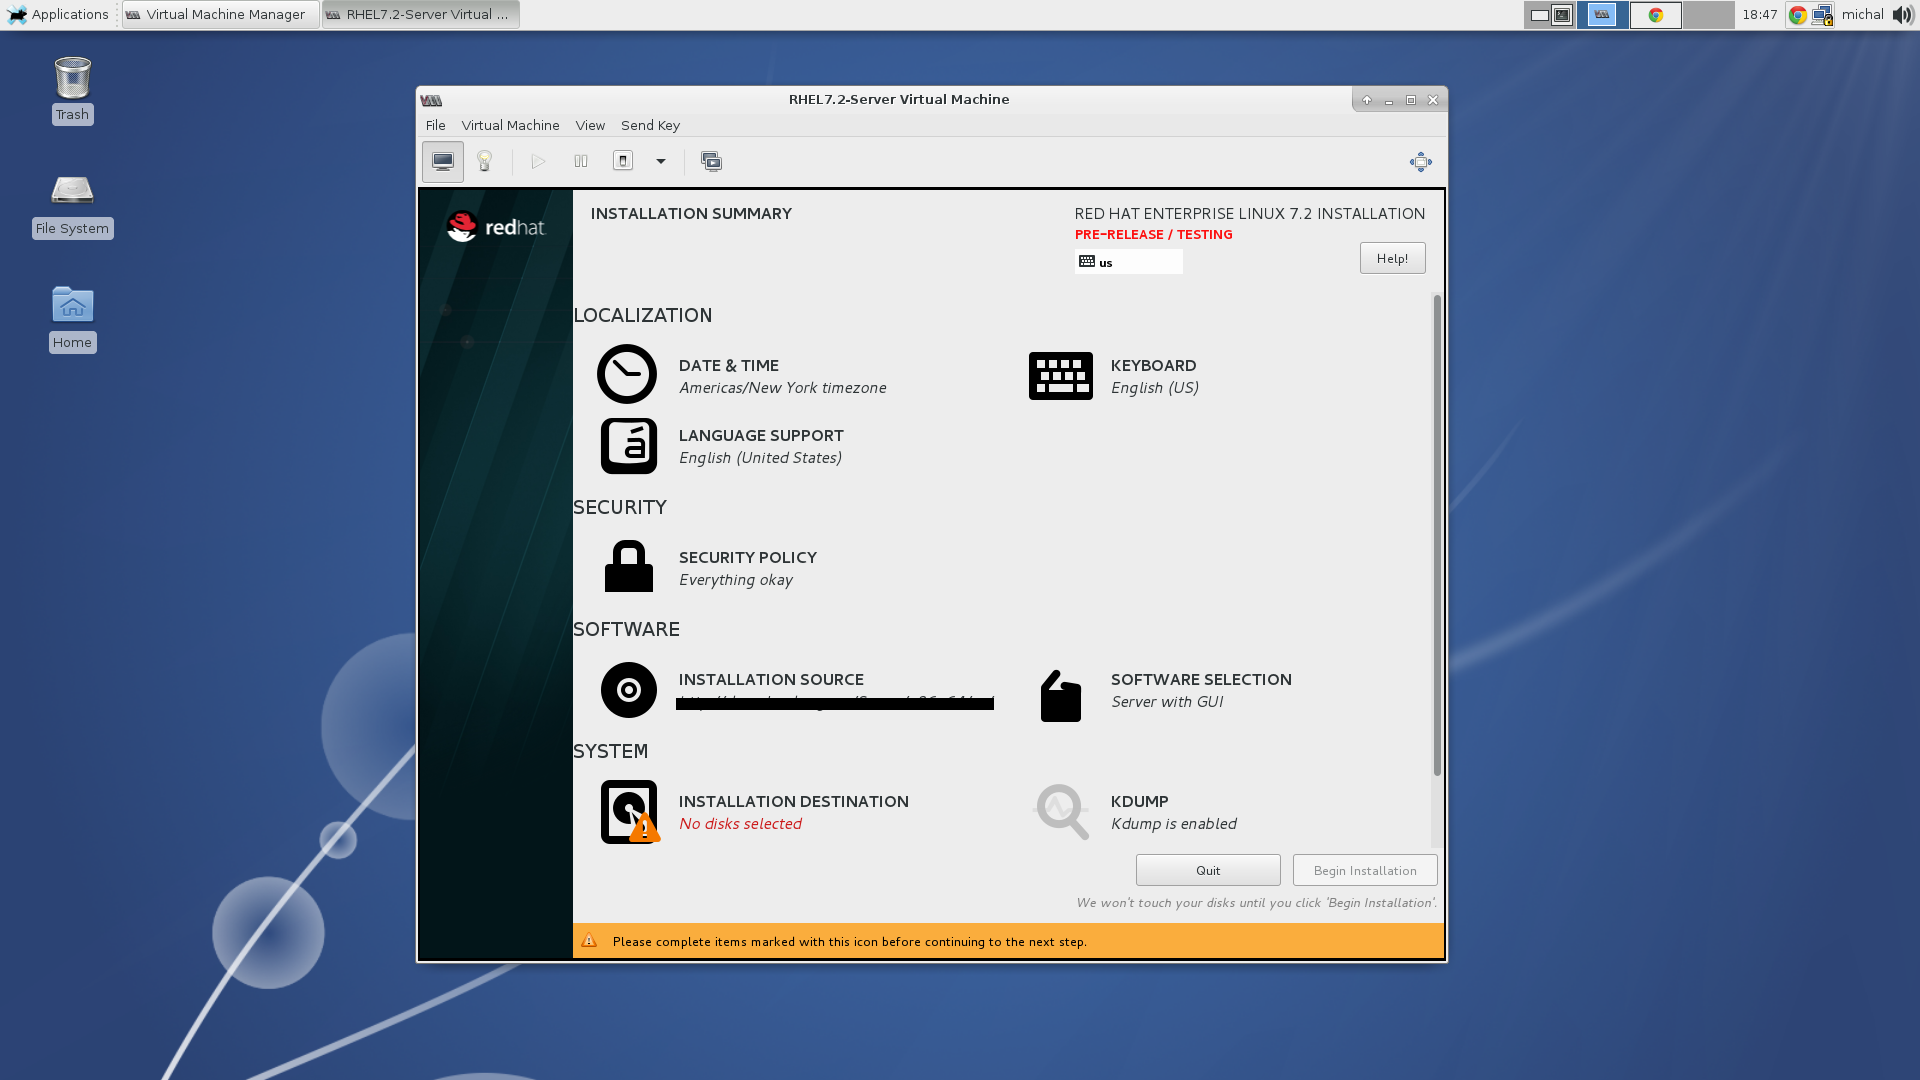This screenshot has width=1920, height=1080.
Task: Open Installation Source disc icon
Action: tap(628, 690)
